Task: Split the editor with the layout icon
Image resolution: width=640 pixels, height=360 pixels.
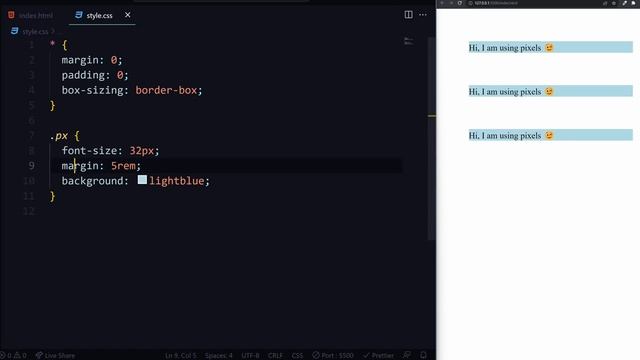Action: [x=408, y=15]
